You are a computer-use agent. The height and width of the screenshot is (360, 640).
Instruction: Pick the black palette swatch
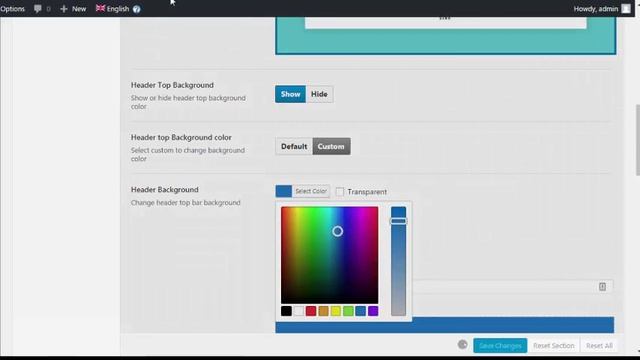pyautogui.click(x=286, y=311)
